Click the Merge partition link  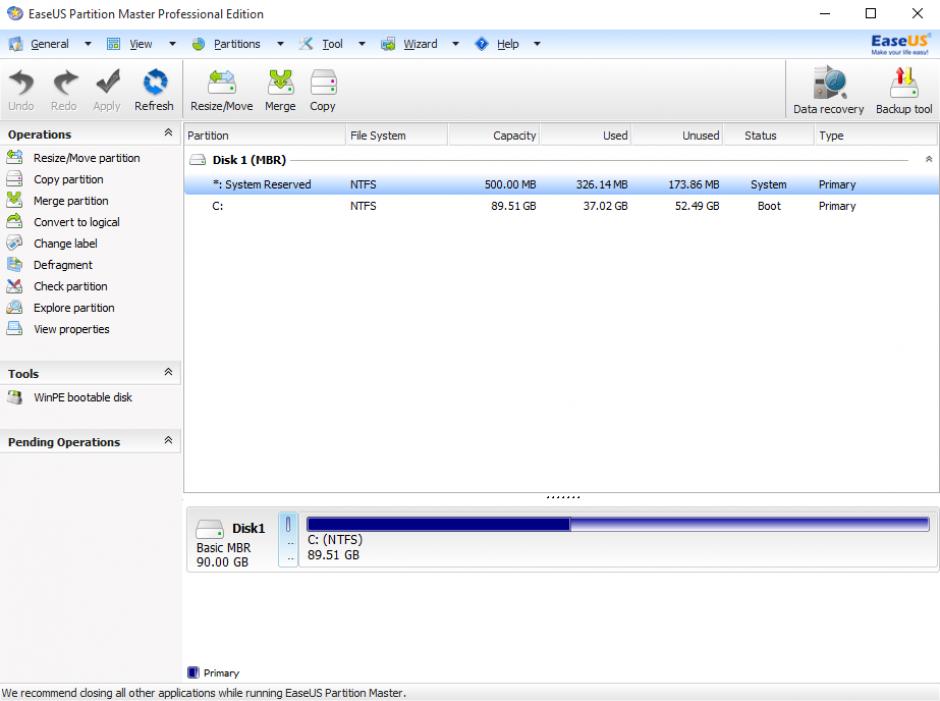[71, 200]
